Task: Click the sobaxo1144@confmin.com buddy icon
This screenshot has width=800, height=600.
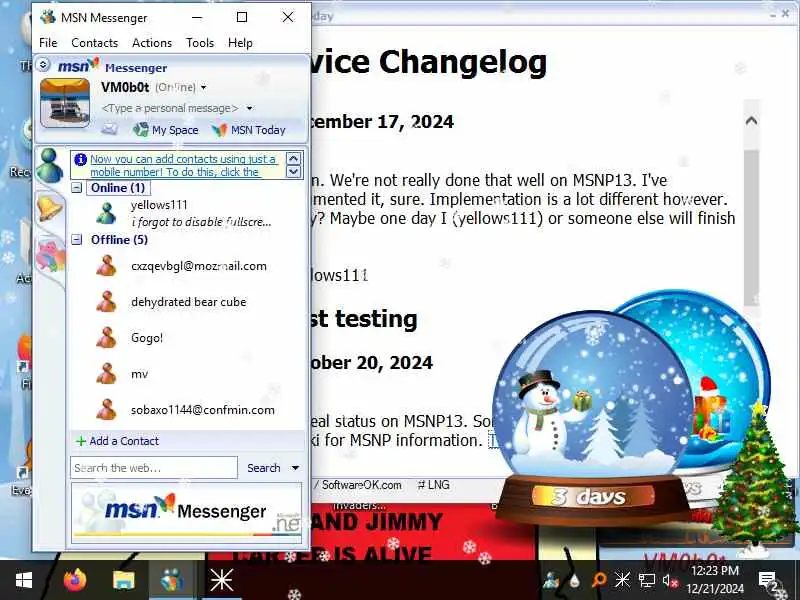Action: tap(106, 410)
